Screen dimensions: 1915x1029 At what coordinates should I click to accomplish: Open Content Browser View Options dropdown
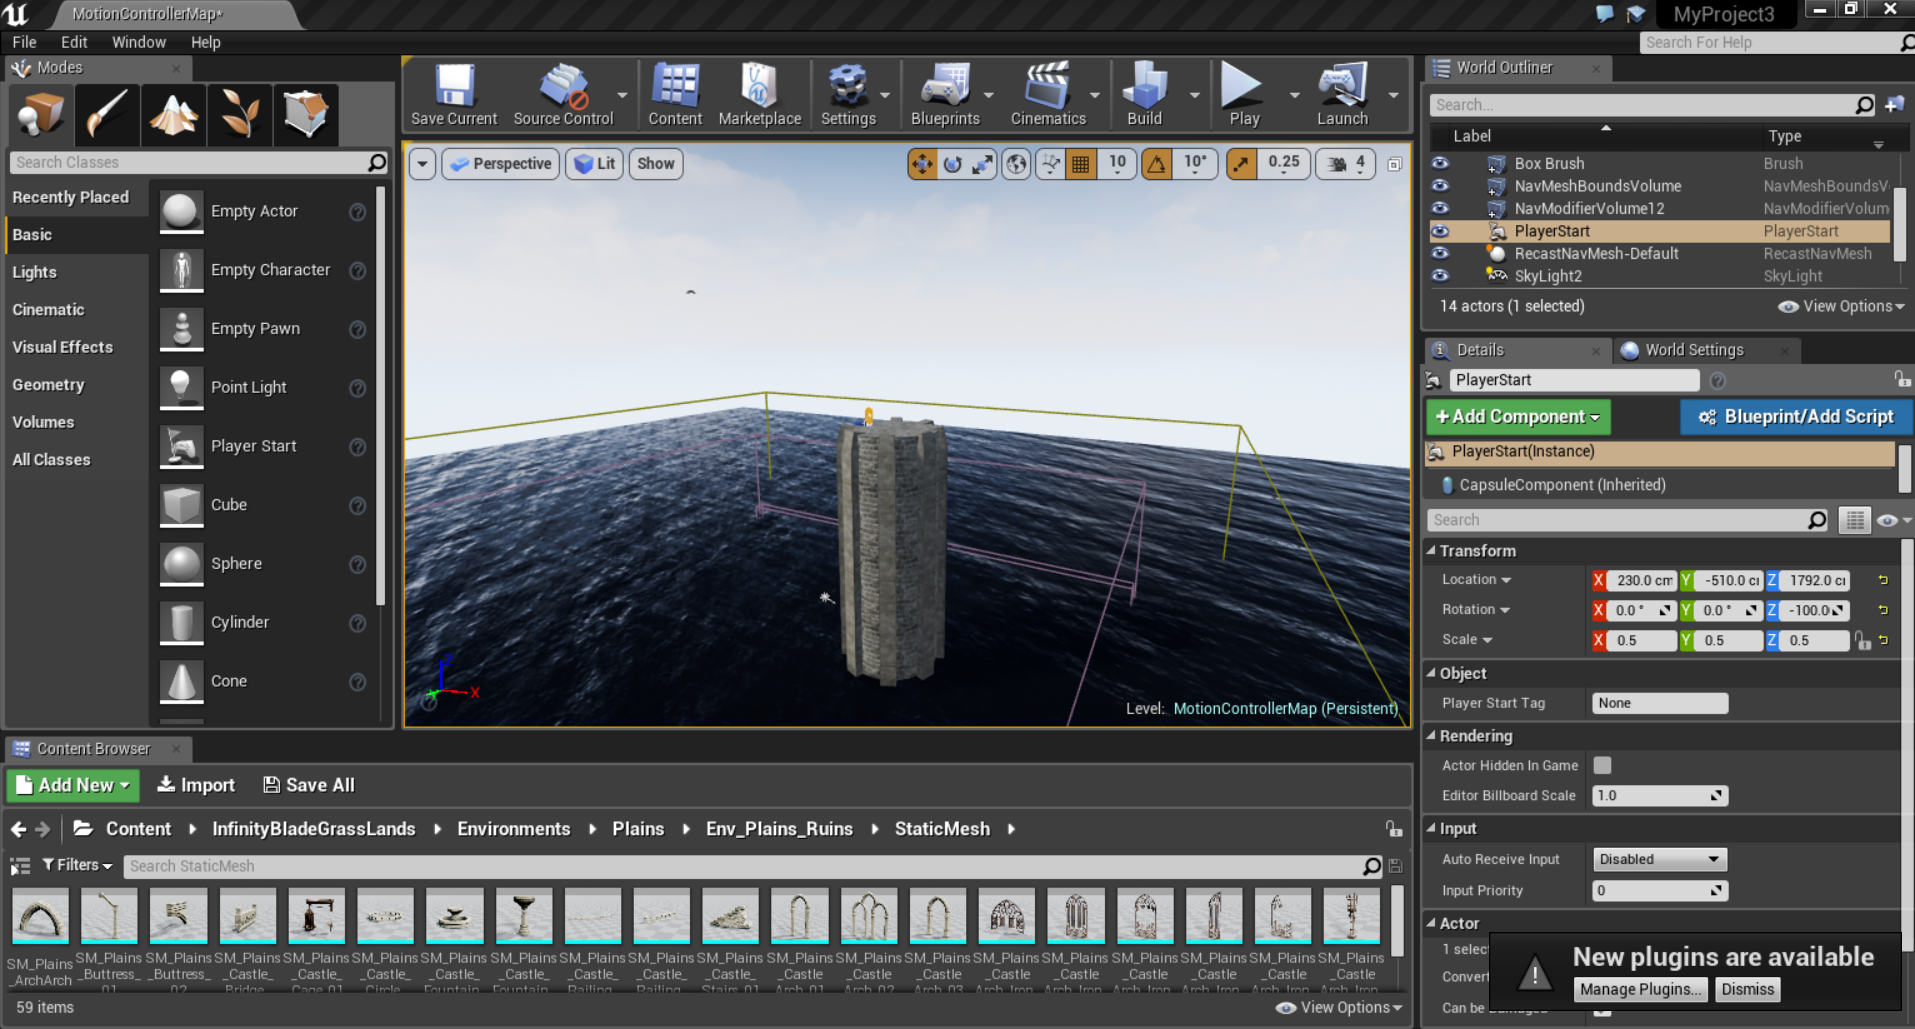click(x=1340, y=1008)
